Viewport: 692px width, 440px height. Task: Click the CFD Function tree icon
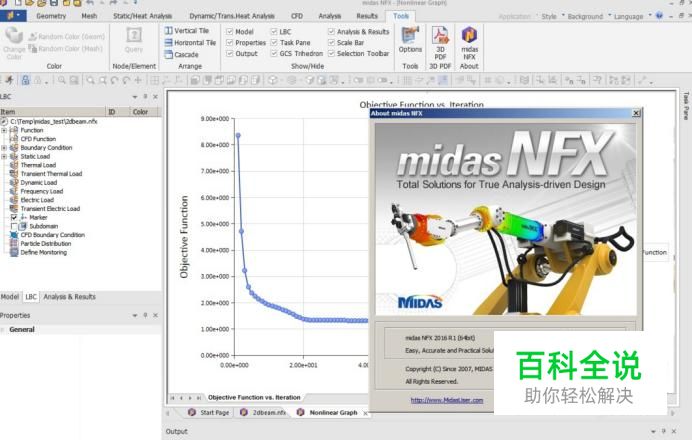point(14,139)
